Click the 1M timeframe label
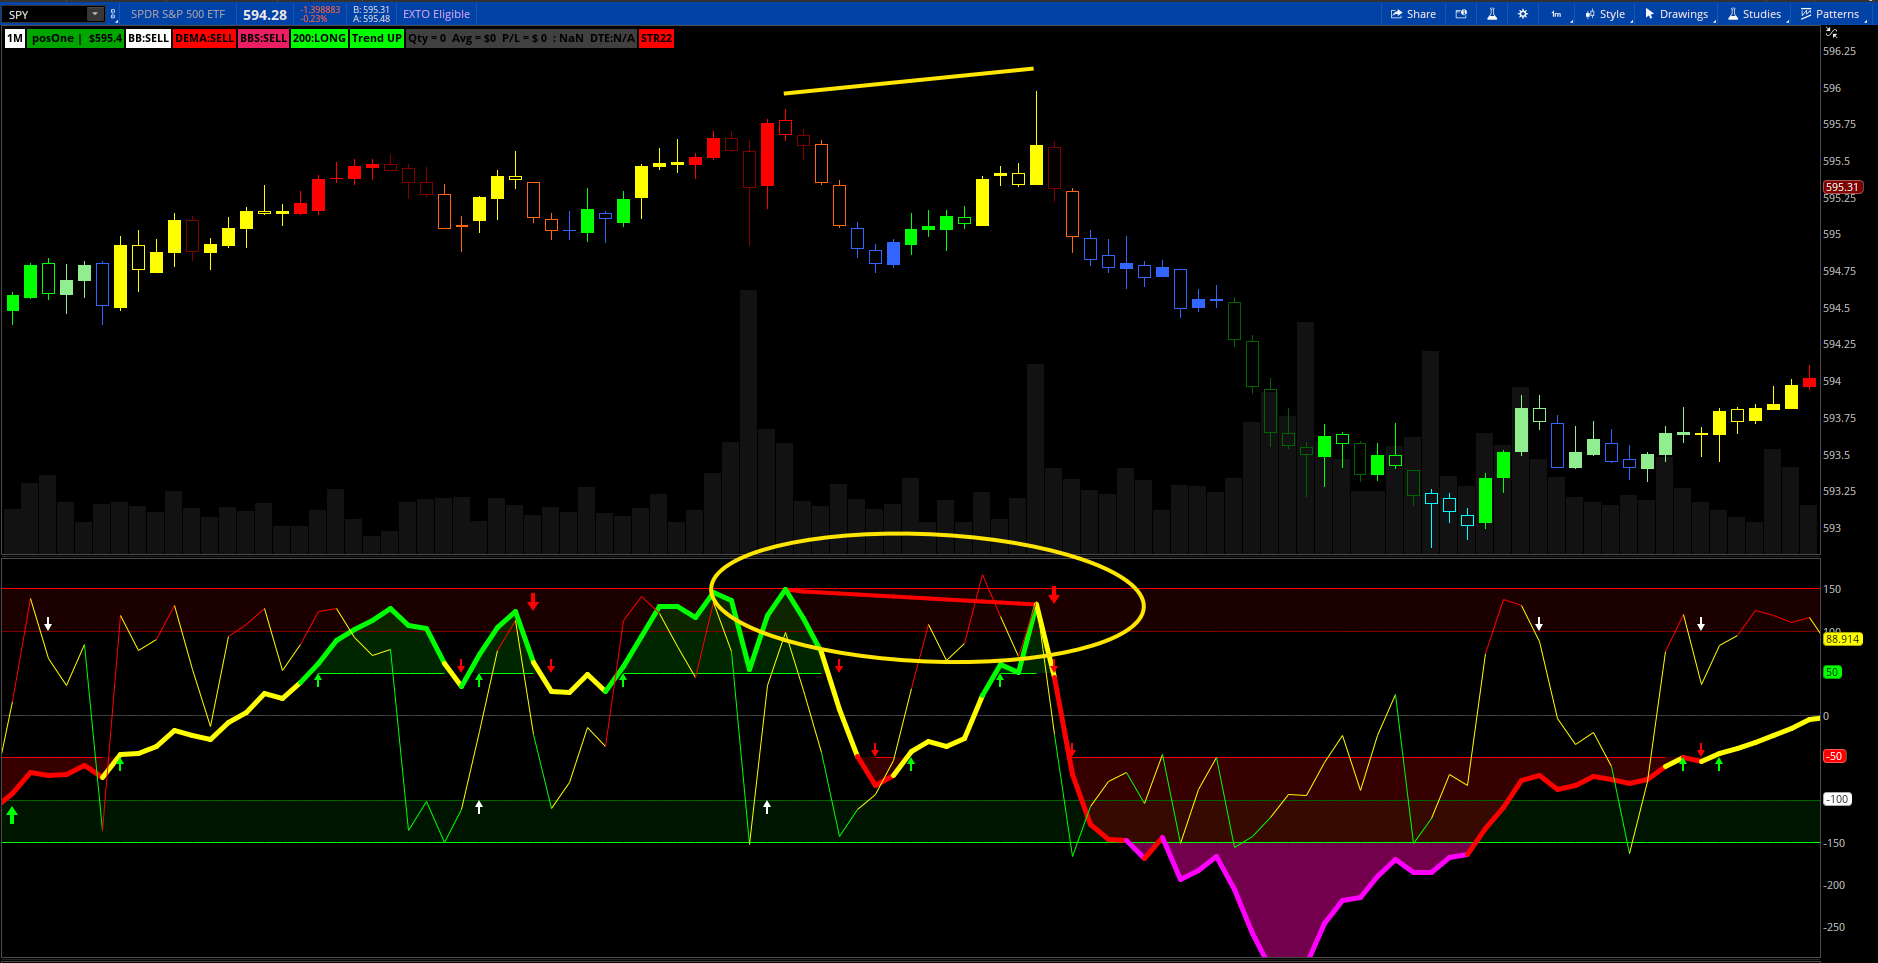The height and width of the screenshot is (963, 1878). tap(14, 38)
